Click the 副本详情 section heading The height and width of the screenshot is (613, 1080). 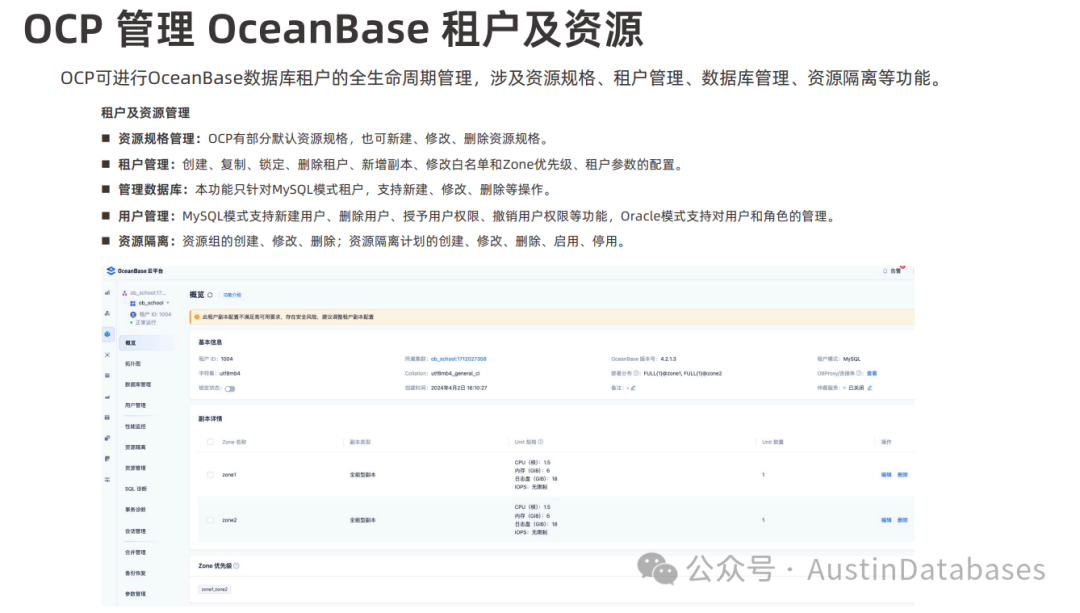pos(210,419)
